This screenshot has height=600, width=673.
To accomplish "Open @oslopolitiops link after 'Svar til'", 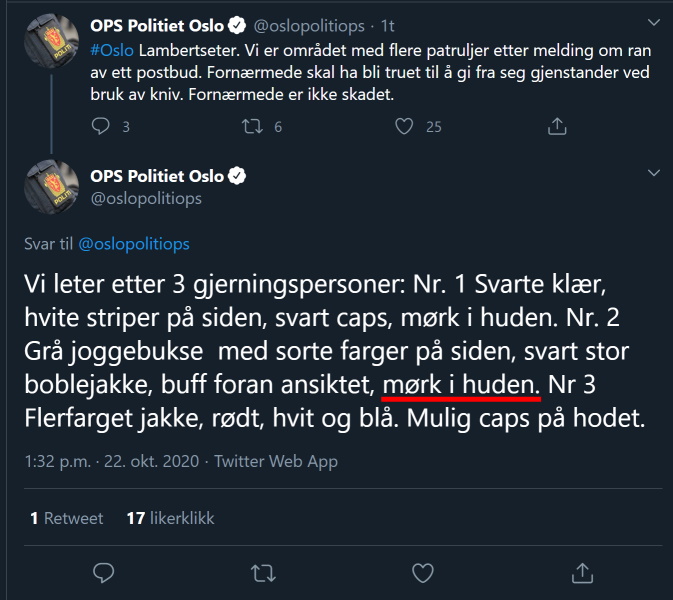I will point(134,244).
